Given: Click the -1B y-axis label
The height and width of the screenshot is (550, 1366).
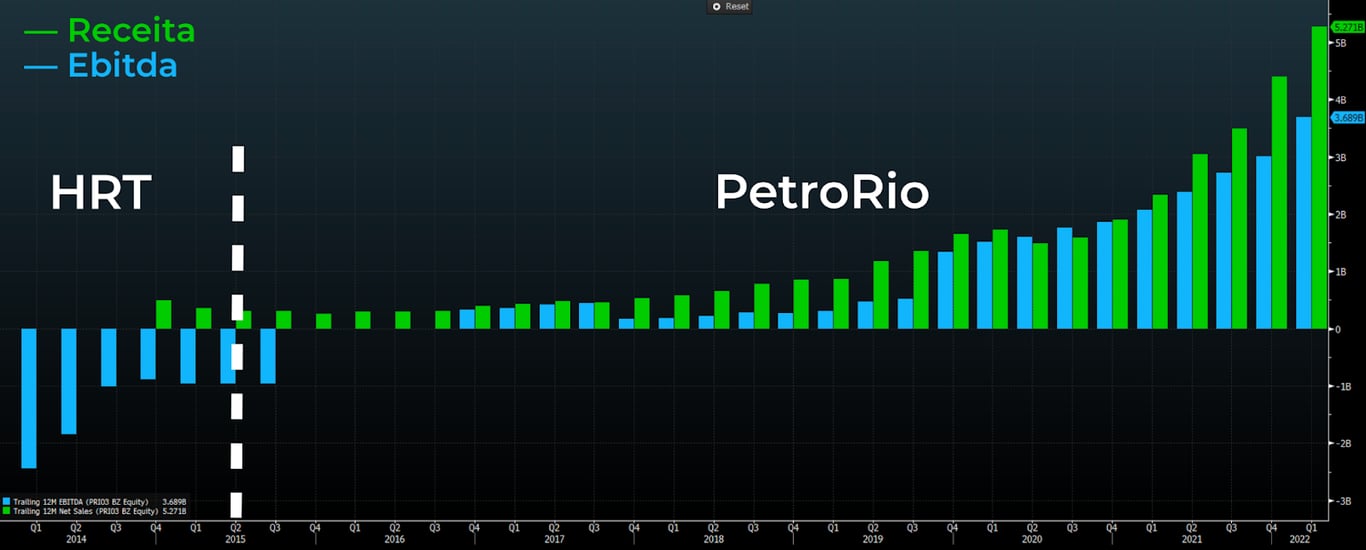Looking at the screenshot, I should coord(1342,386).
